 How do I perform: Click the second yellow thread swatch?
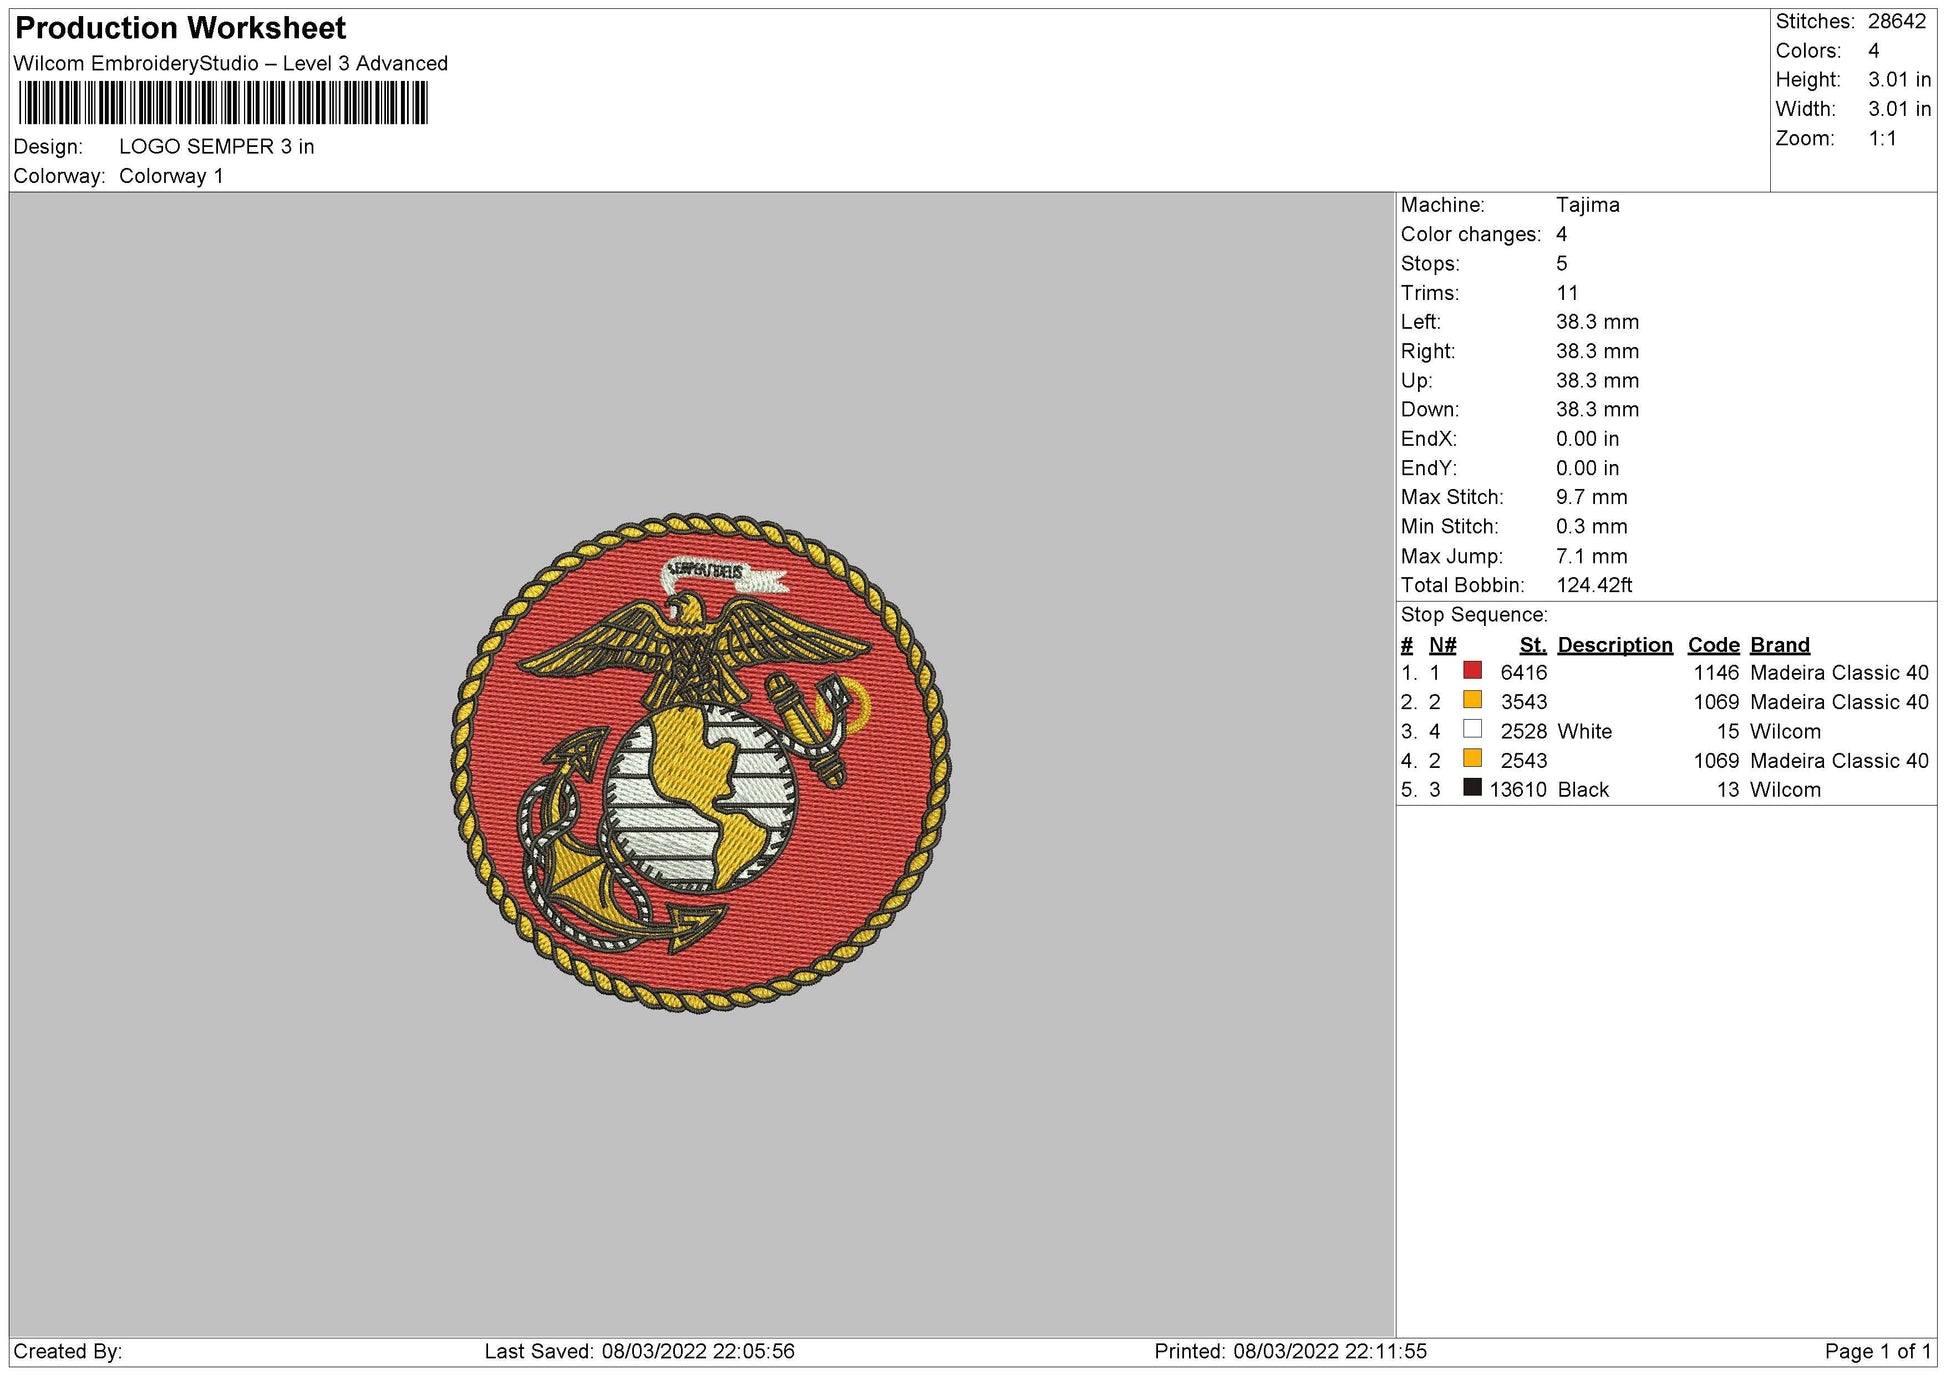(x=1472, y=759)
